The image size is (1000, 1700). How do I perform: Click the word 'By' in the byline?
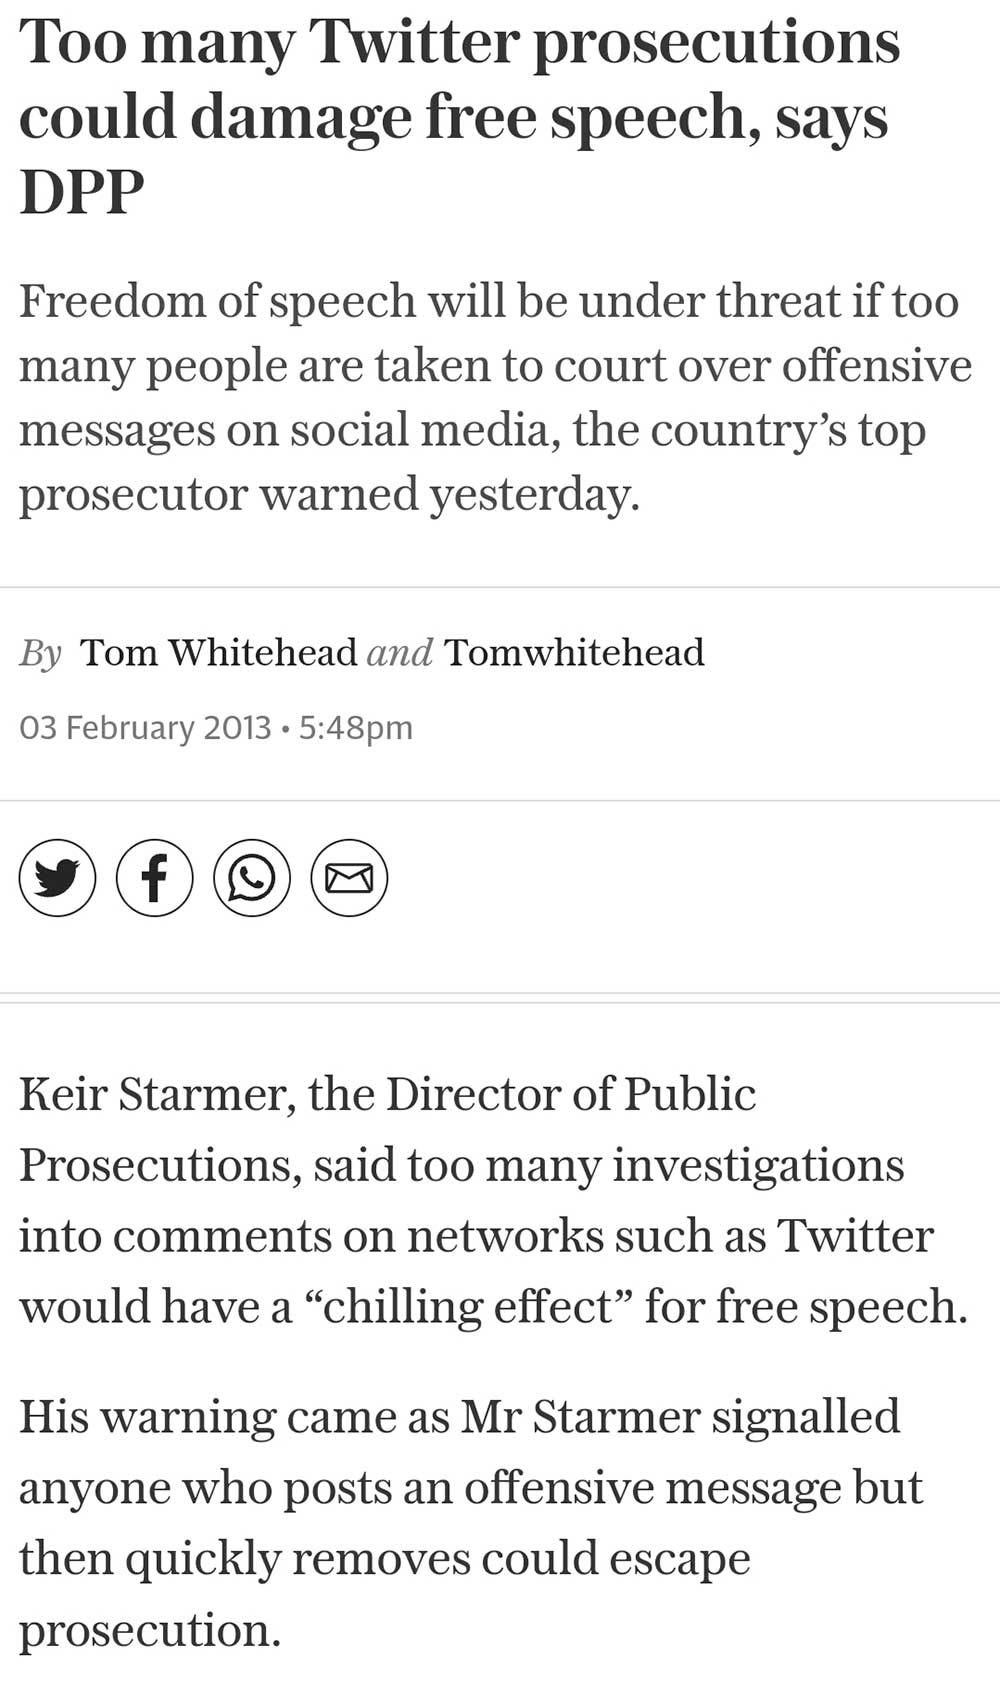(x=40, y=653)
